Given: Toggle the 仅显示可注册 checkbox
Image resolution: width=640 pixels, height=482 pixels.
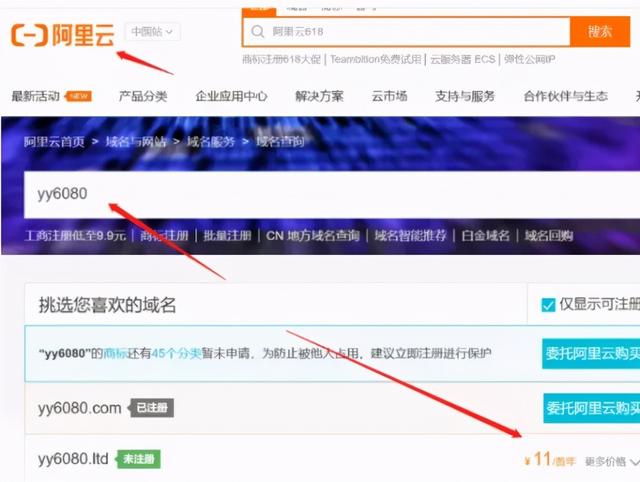Looking at the screenshot, I should click(548, 305).
